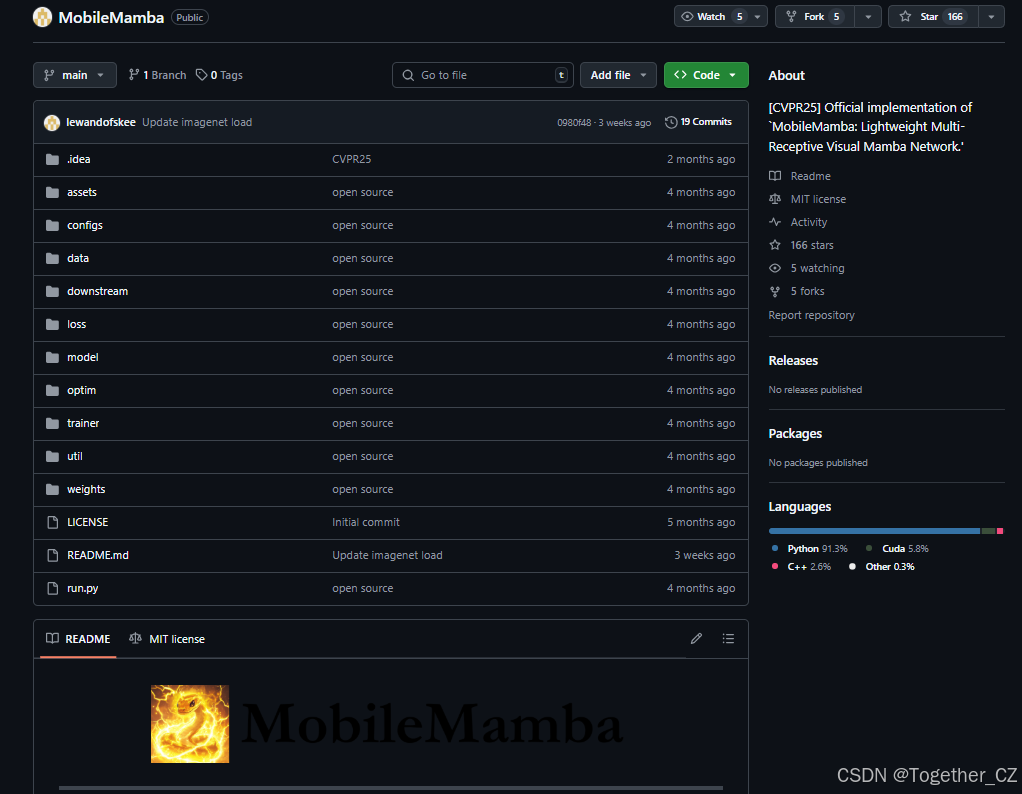The image size is (1022, 794).
Task: Click the Python segment of languages bar
Action: tap(874, 531)
